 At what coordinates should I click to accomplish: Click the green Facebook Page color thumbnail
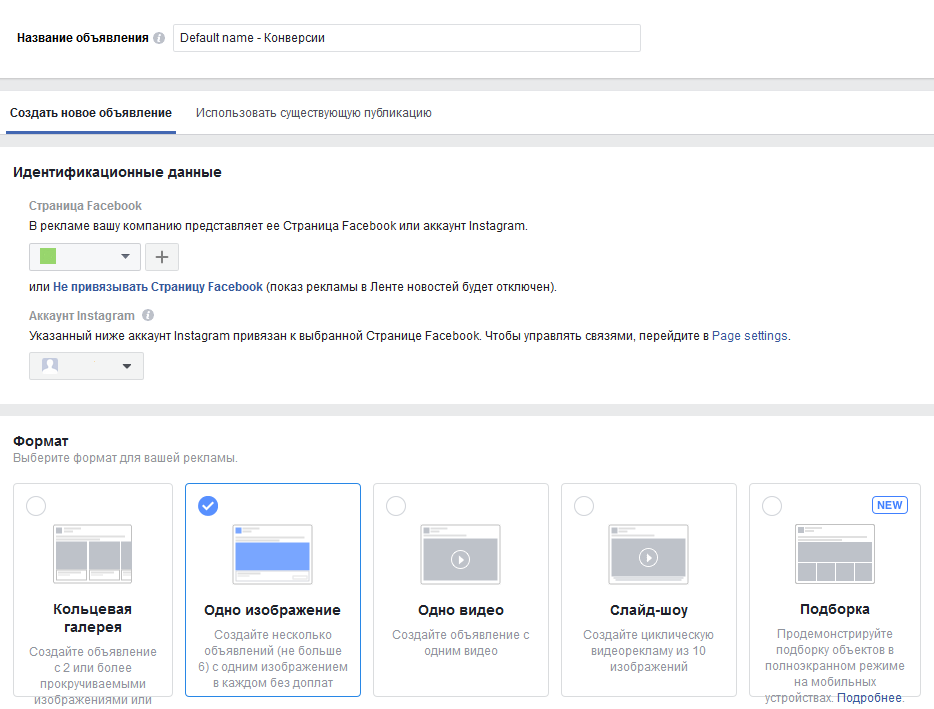coord(48,256)
